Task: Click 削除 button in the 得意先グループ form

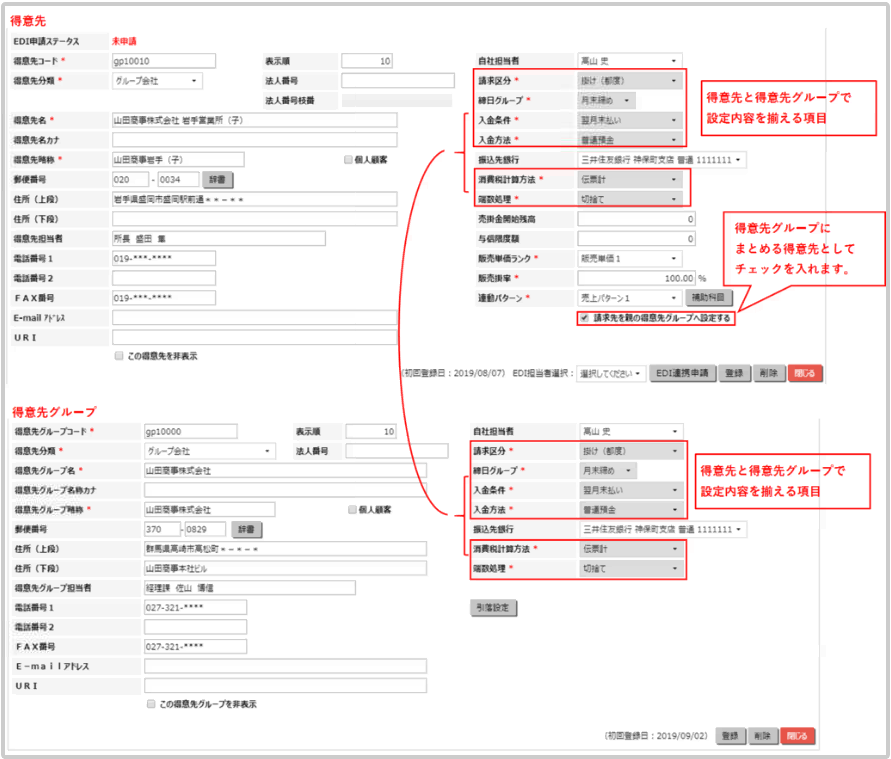Action: click(762, 735)
